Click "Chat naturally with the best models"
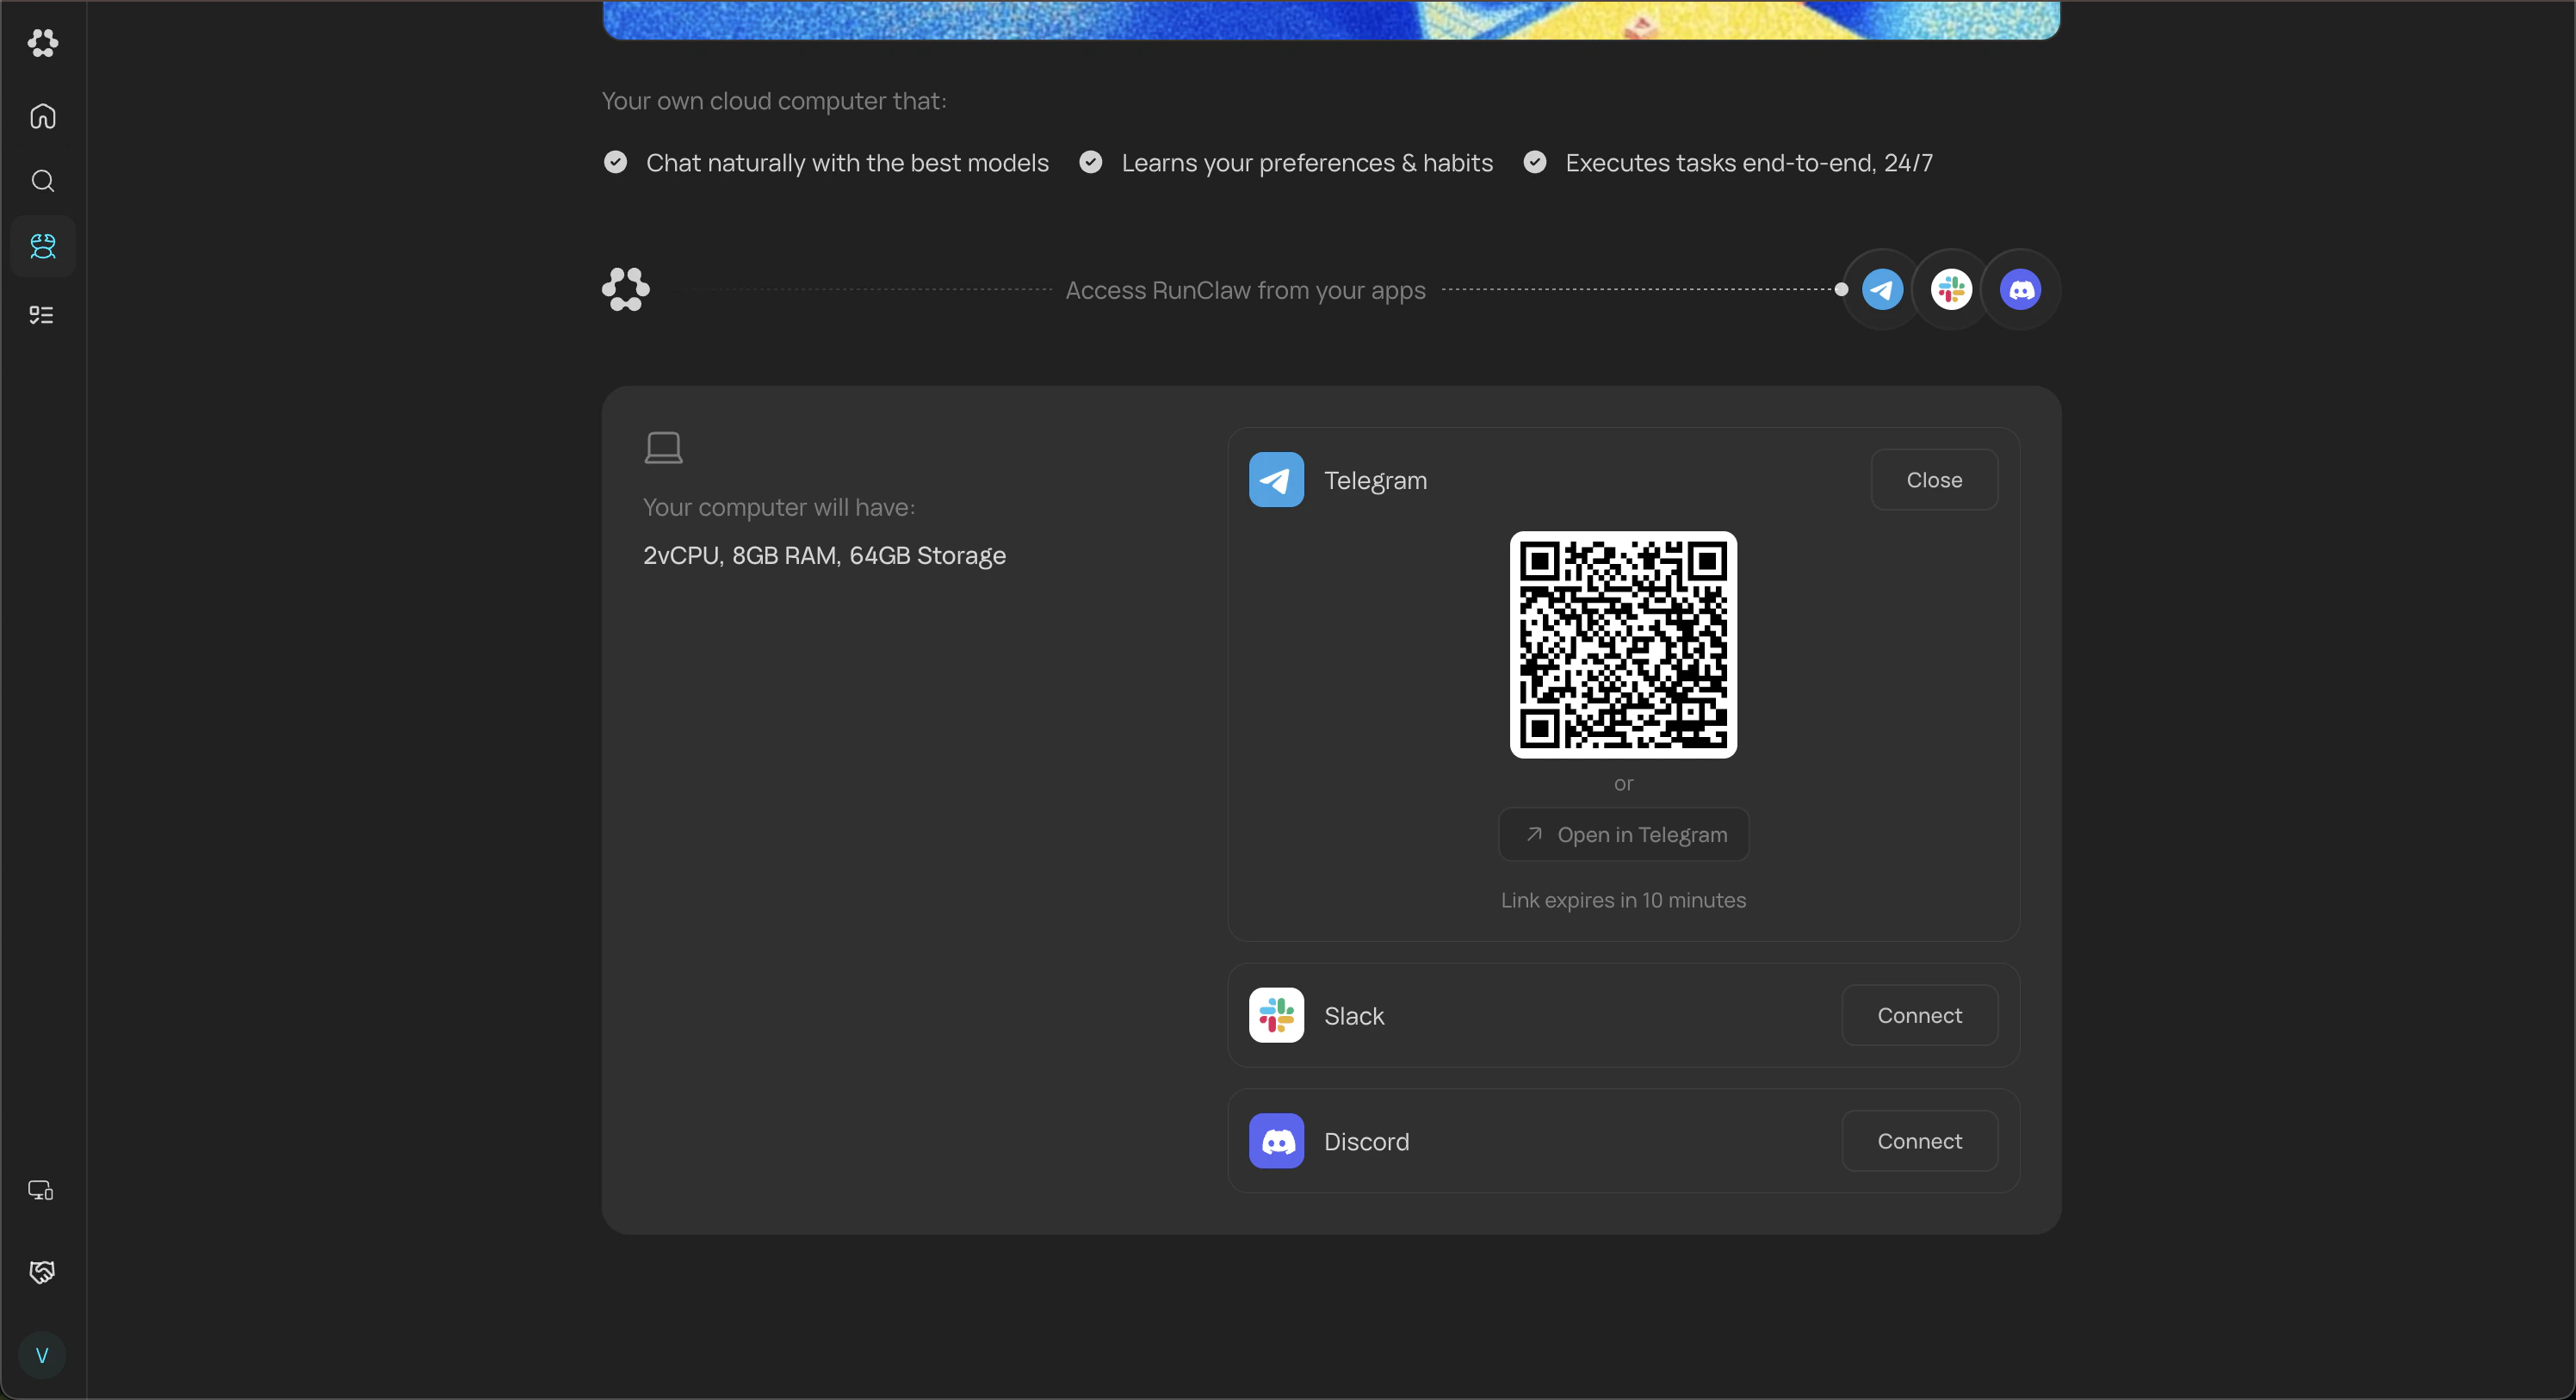The height and width of the screenshot is (1400, 2576). pyautogui.click(x=847, y=163)
